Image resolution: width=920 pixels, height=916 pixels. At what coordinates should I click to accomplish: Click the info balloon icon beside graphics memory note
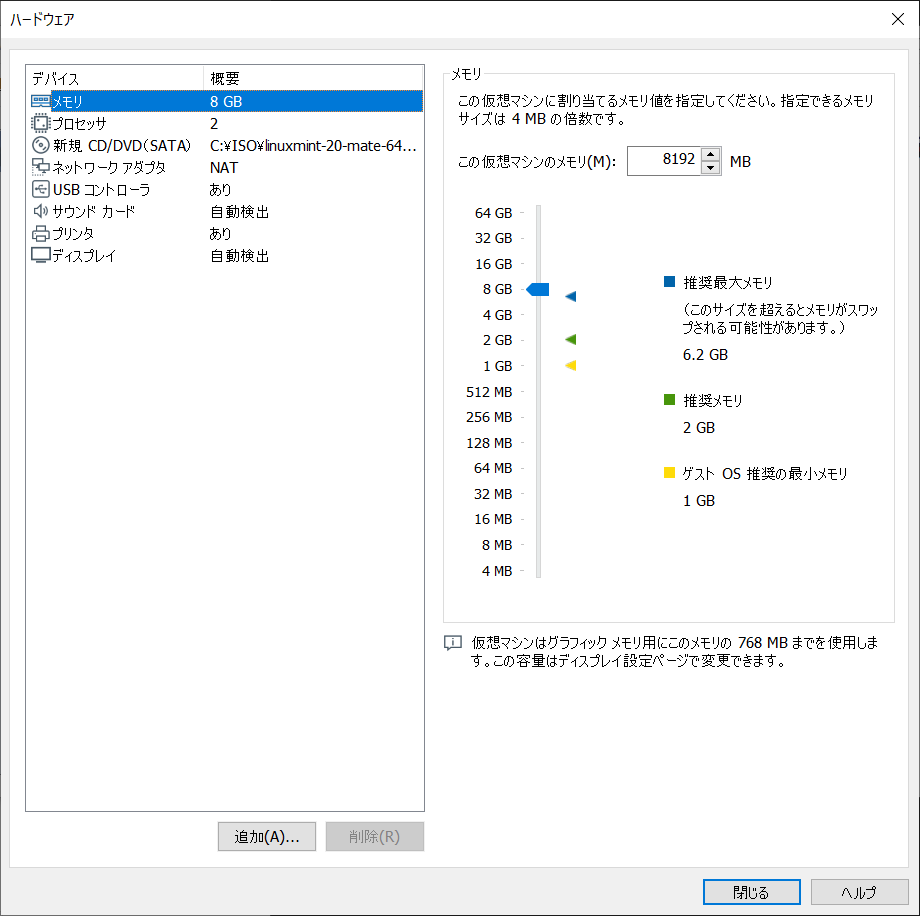point(453,643)
